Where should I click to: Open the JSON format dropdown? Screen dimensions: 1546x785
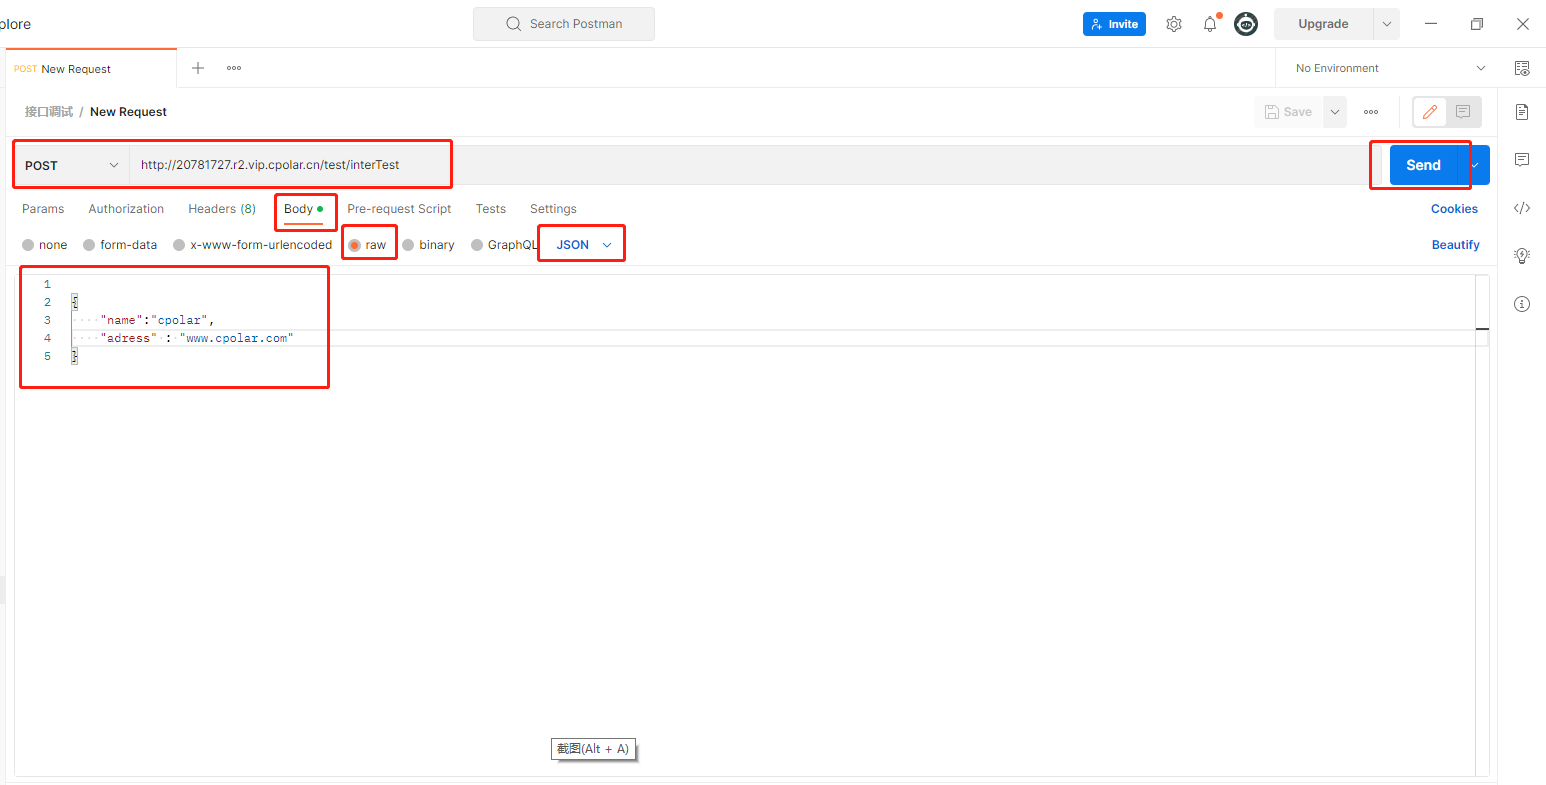[581, 243]
